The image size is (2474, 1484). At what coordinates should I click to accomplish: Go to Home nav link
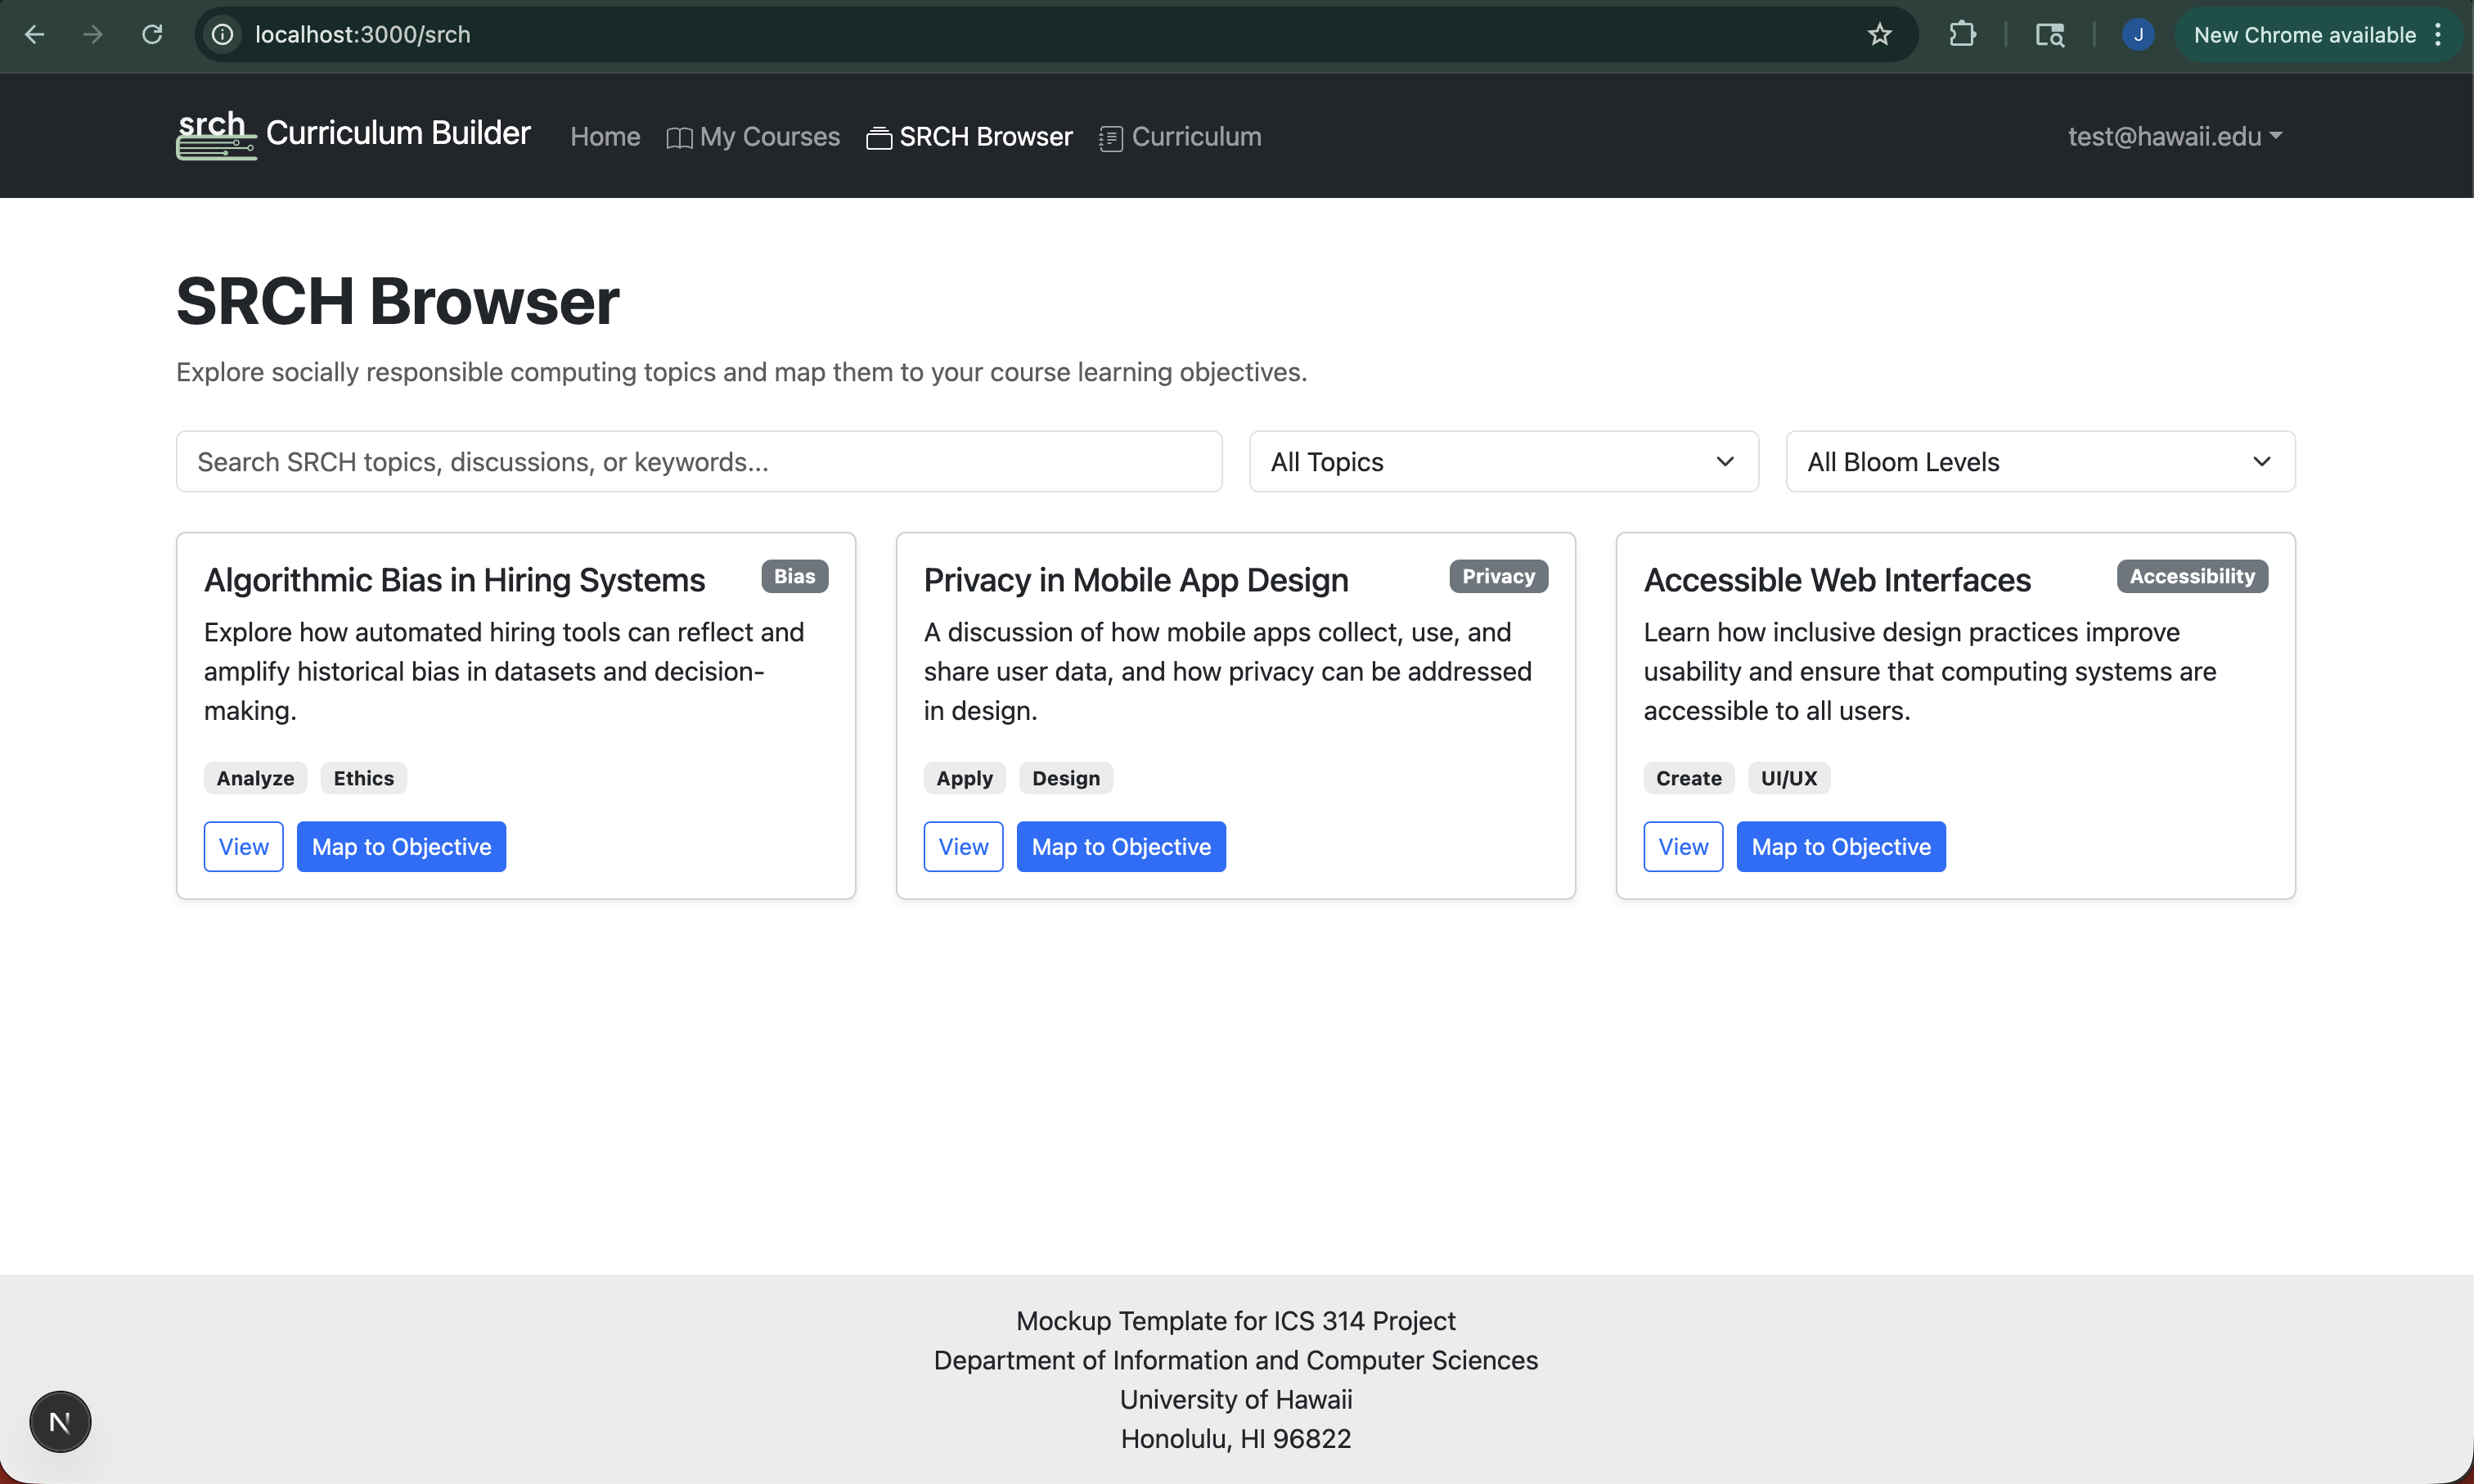tap(605, 137)
